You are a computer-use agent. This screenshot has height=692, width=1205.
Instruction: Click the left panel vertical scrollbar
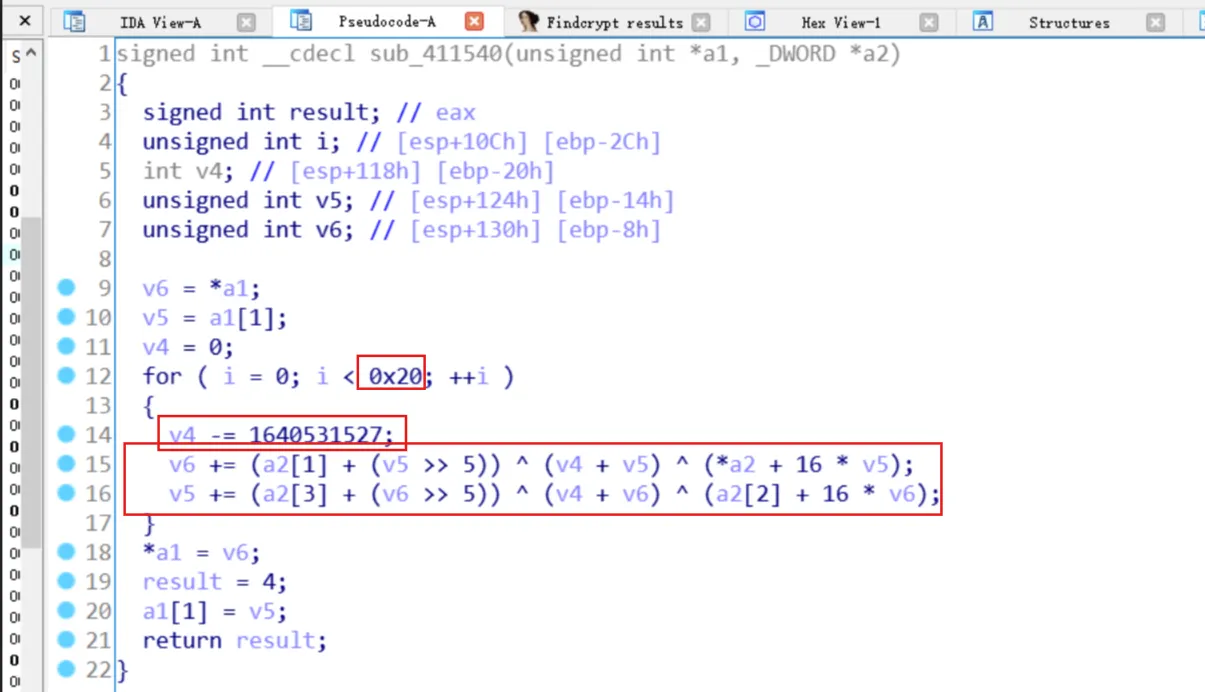pos(32,380)
